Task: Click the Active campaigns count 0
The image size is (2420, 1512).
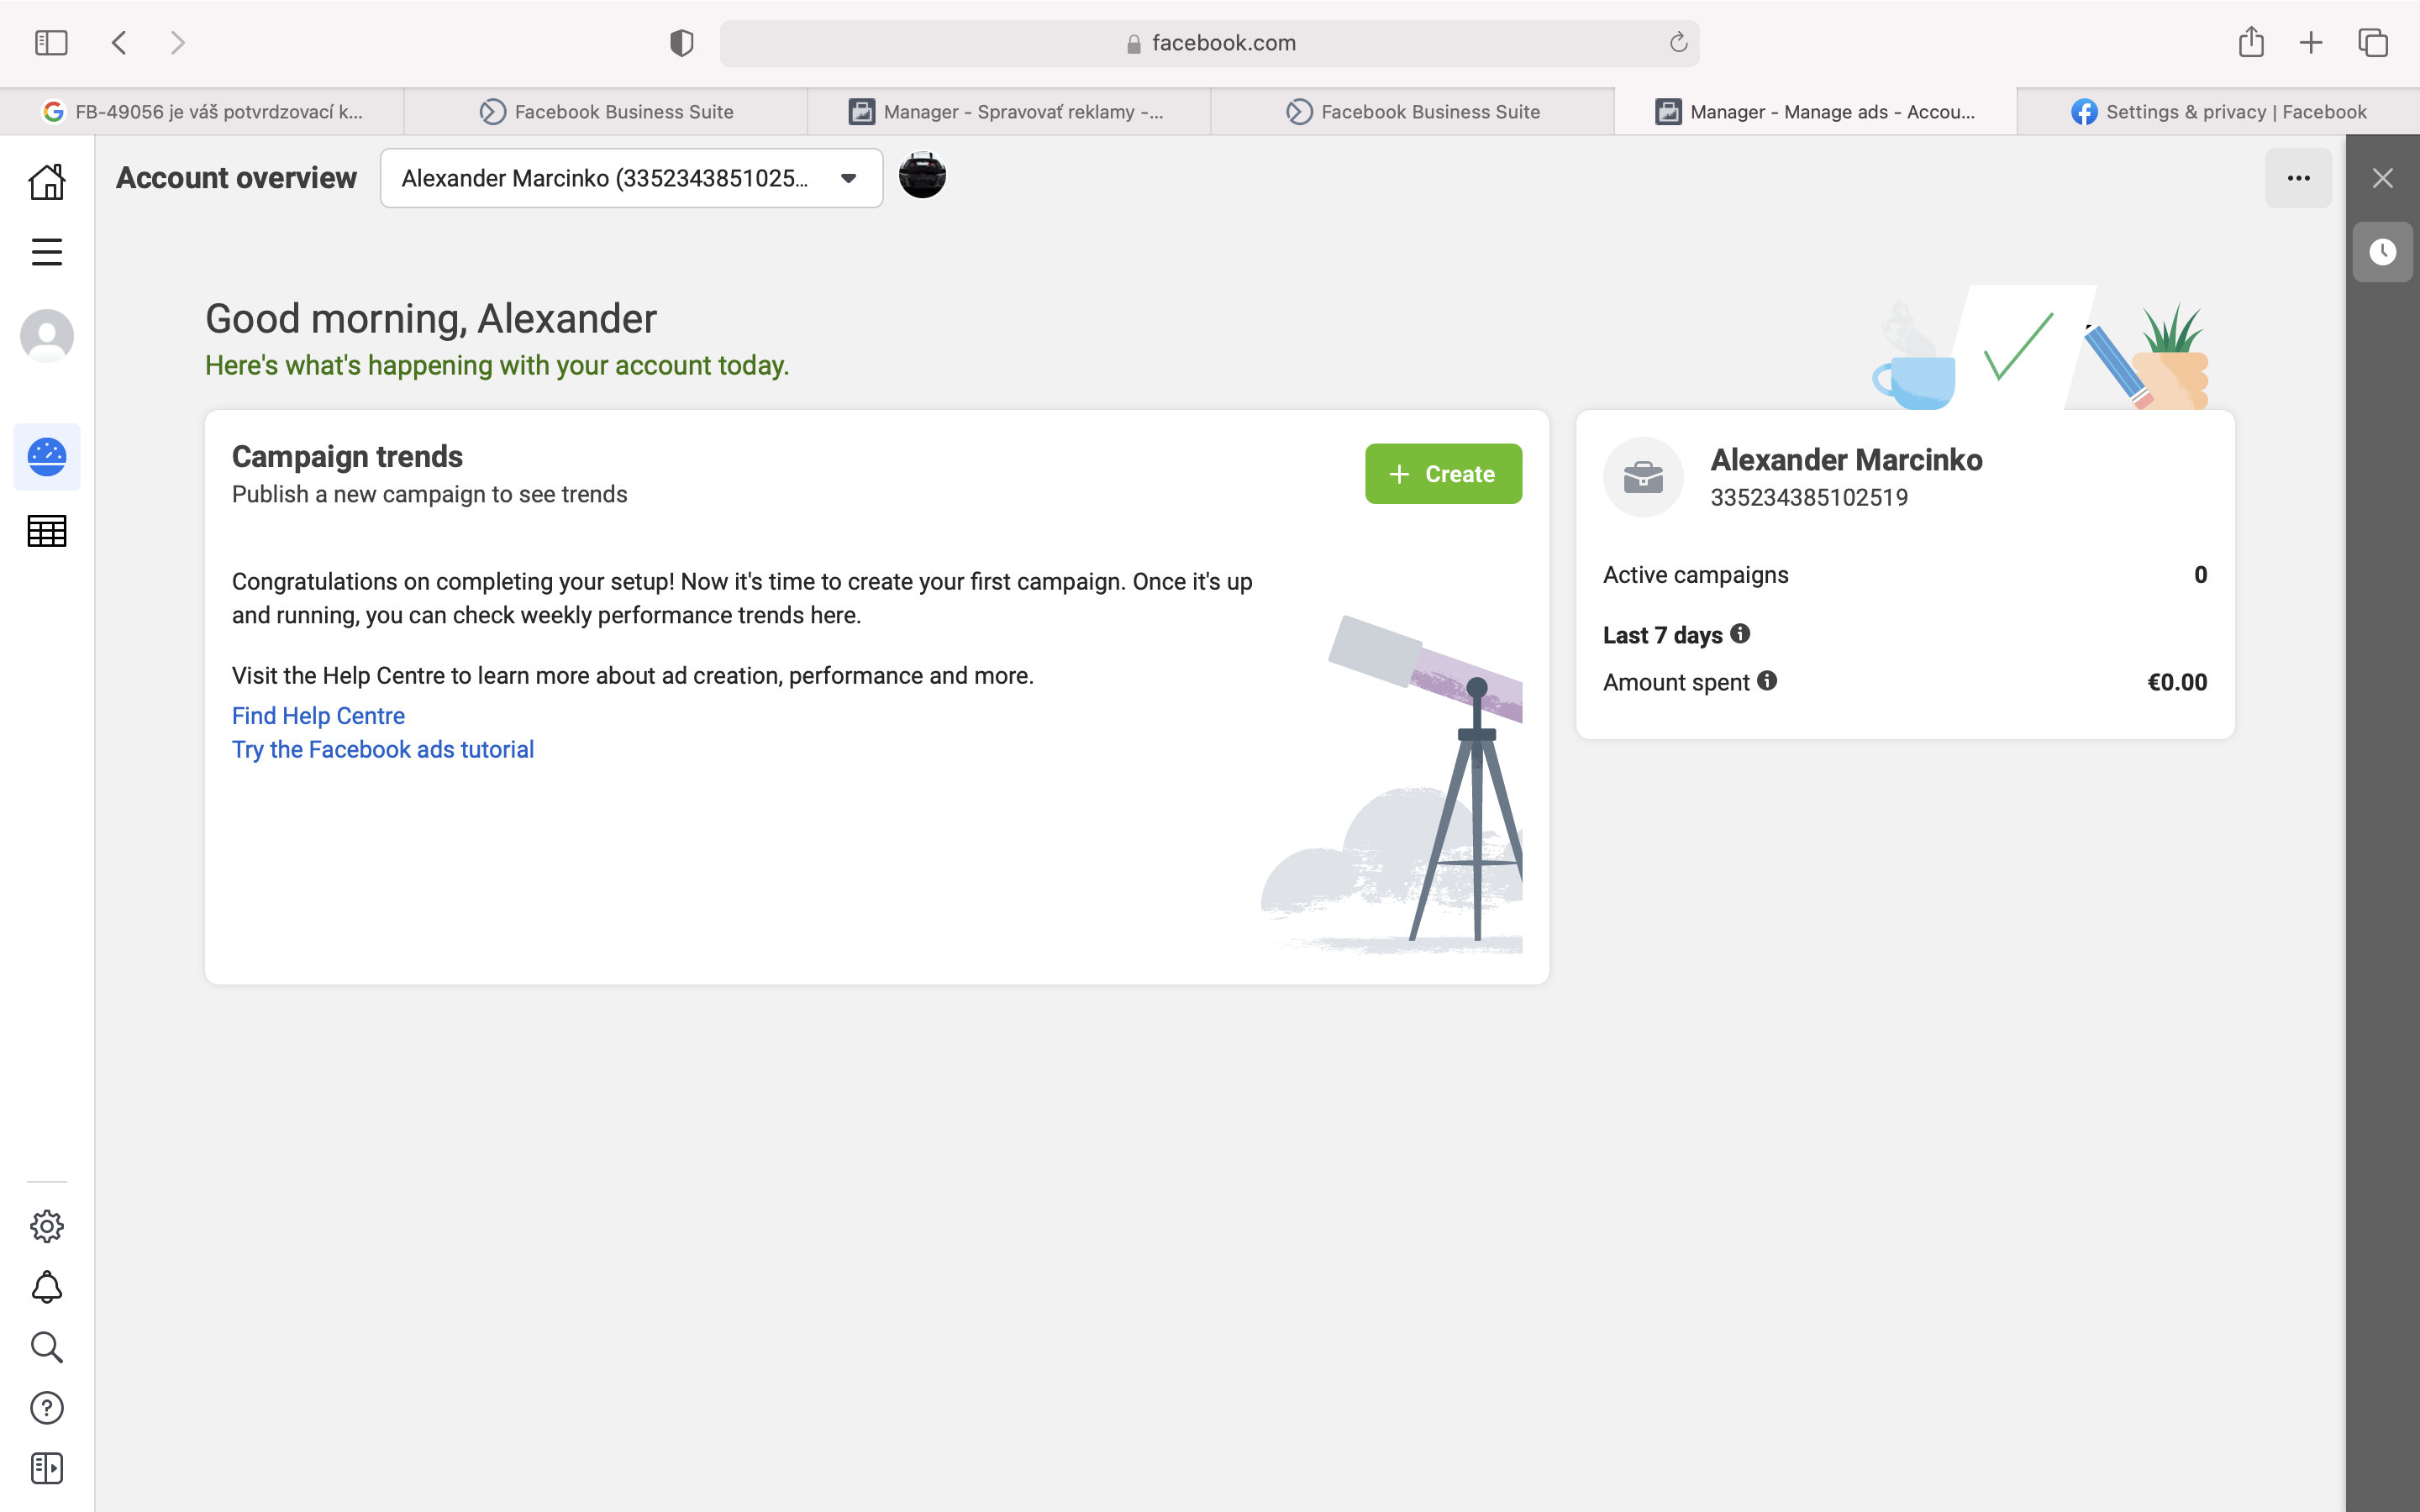Action: pos(2200,575)
